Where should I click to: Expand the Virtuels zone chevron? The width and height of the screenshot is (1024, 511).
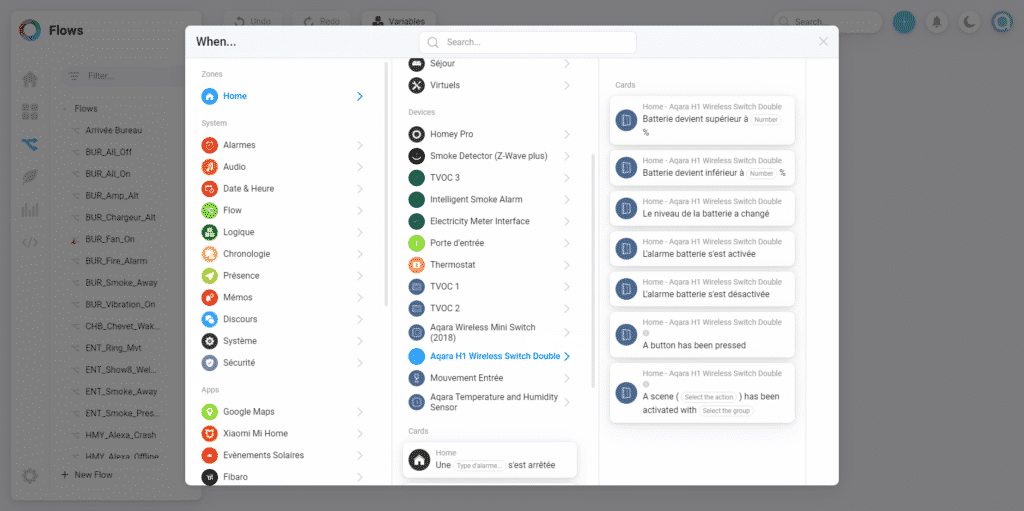[566, 85]
